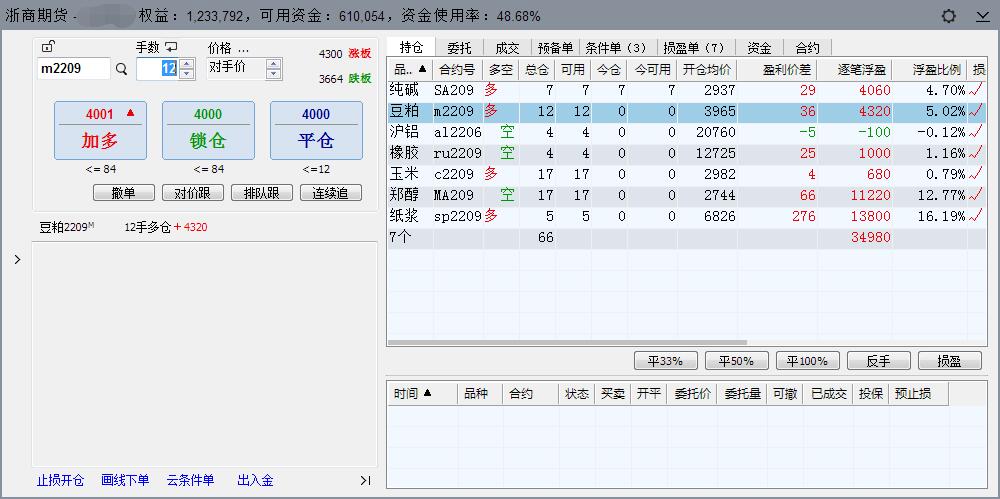Screen dimensions: 1000x499
Task: Click stop-loss checkmark icon in 纸浆 row
Action: [976, 215]
